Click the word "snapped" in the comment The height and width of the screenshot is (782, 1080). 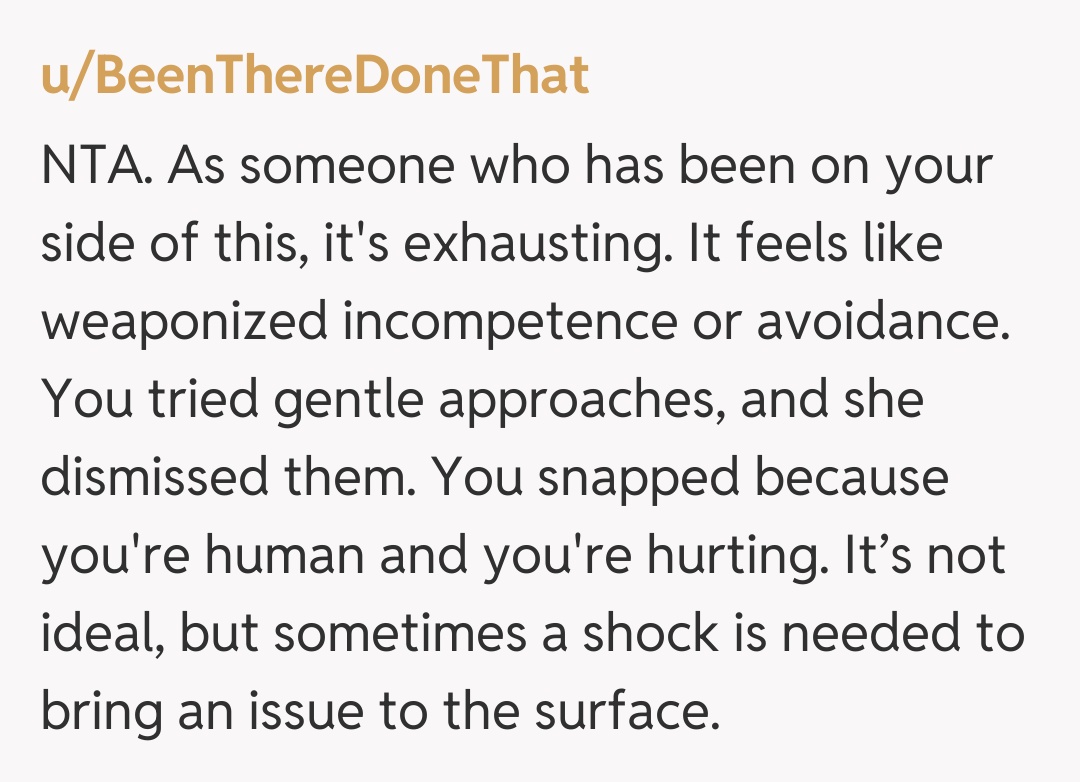(639, 478)
